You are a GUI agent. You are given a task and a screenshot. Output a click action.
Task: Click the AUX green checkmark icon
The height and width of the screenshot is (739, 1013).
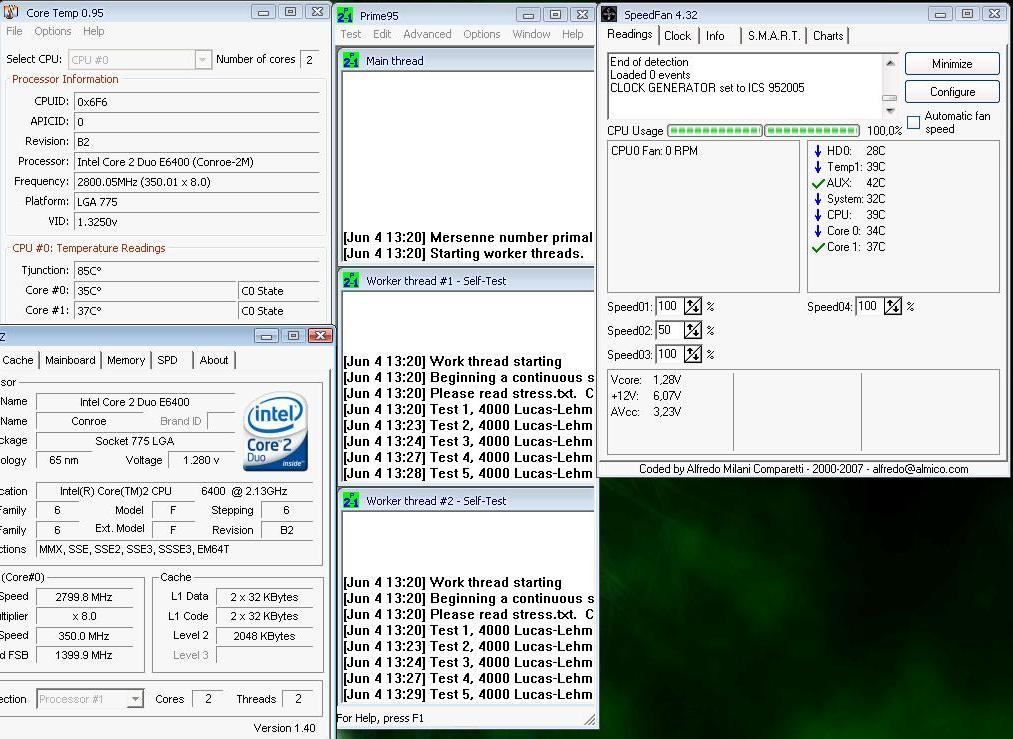click(818, 183)
